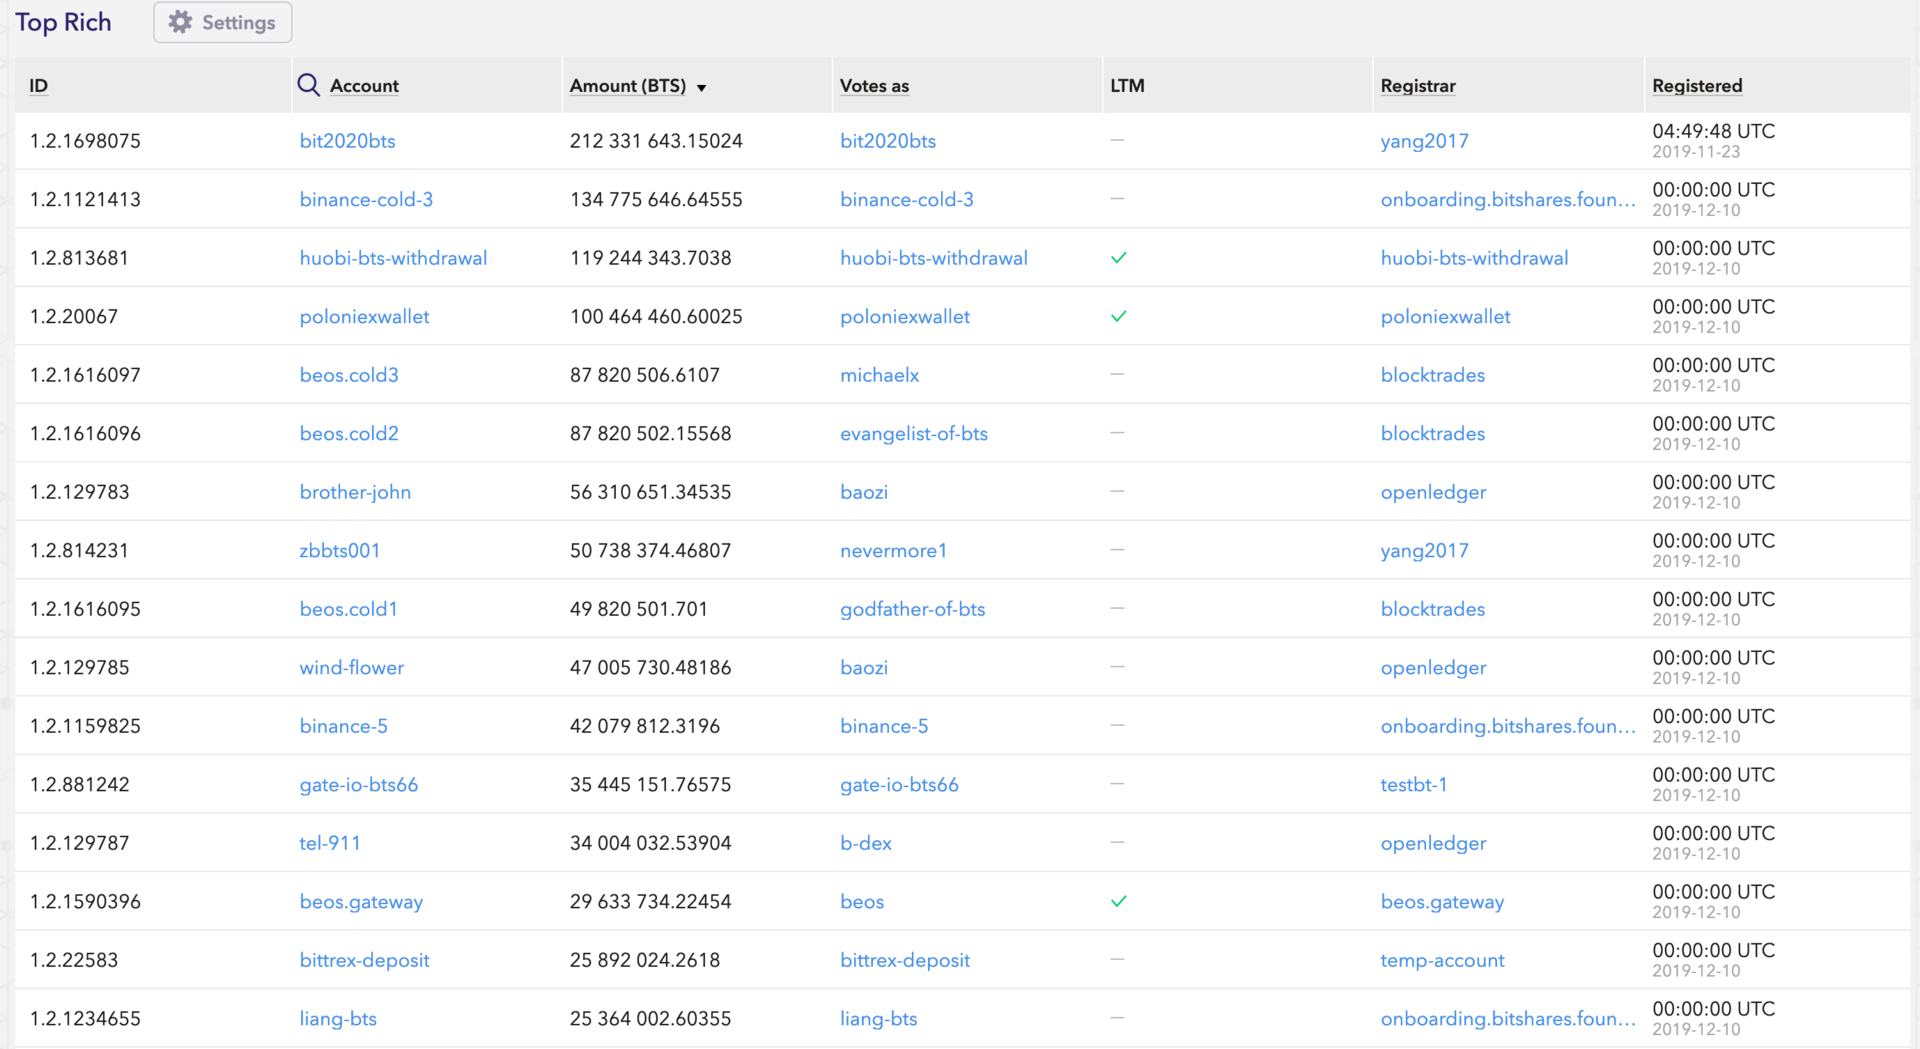This screenshot has height=1049, width=1920.
Task: Open beos.cold2 account link
Action: coord(349,434)
